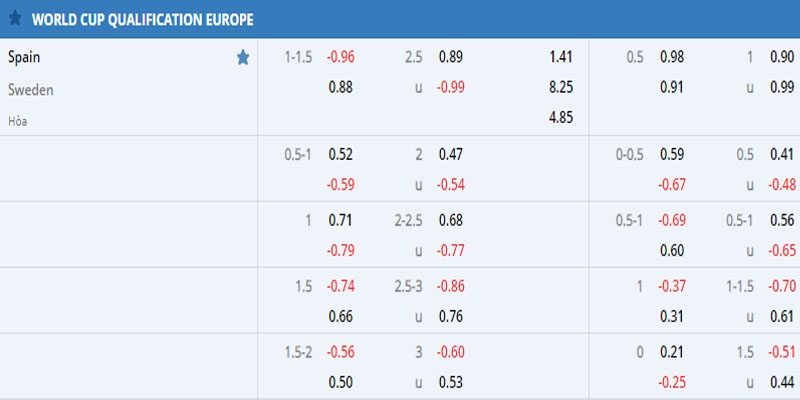Click the red -0.96 handicap odds

340,57
